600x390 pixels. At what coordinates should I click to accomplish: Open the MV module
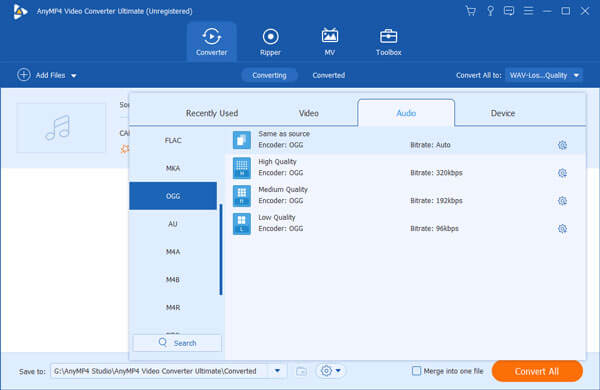(x=329, y=42)
